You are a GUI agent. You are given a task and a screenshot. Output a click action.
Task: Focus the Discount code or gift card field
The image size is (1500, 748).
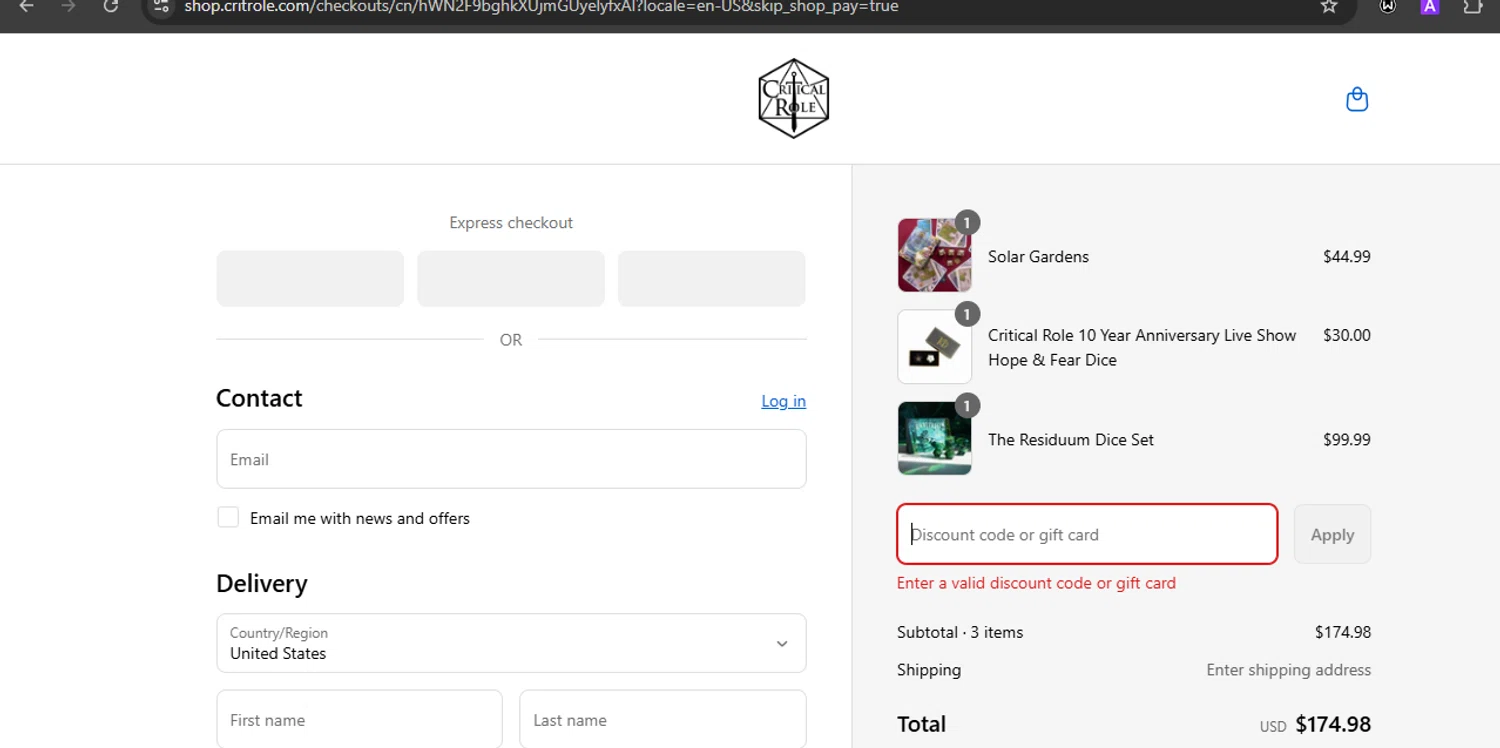coord(1087,534)
